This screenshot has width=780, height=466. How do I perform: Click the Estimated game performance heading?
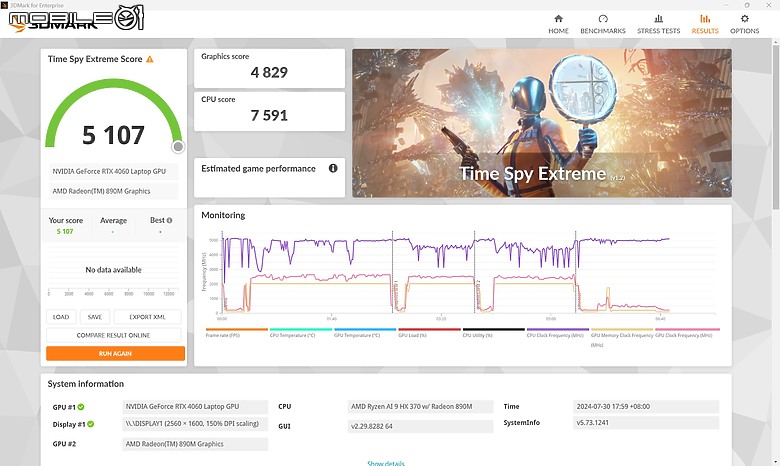coord(258,169)
